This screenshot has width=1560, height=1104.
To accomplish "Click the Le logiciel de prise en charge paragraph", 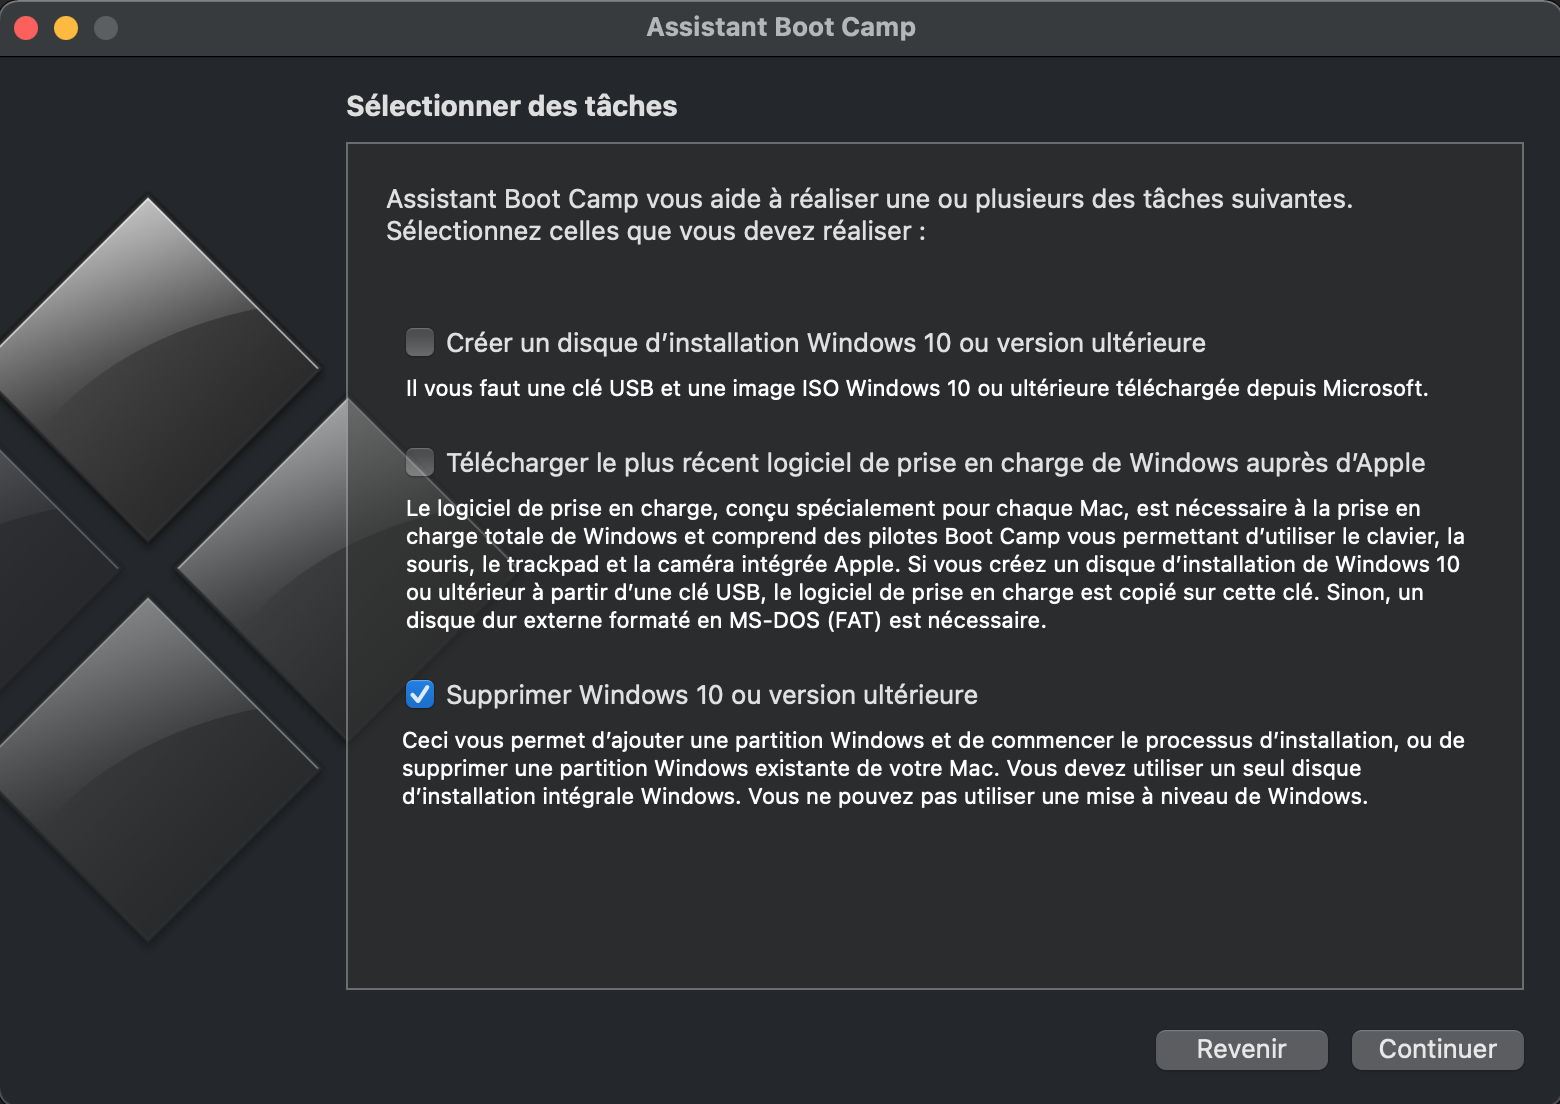I will [x=935, y=564].
